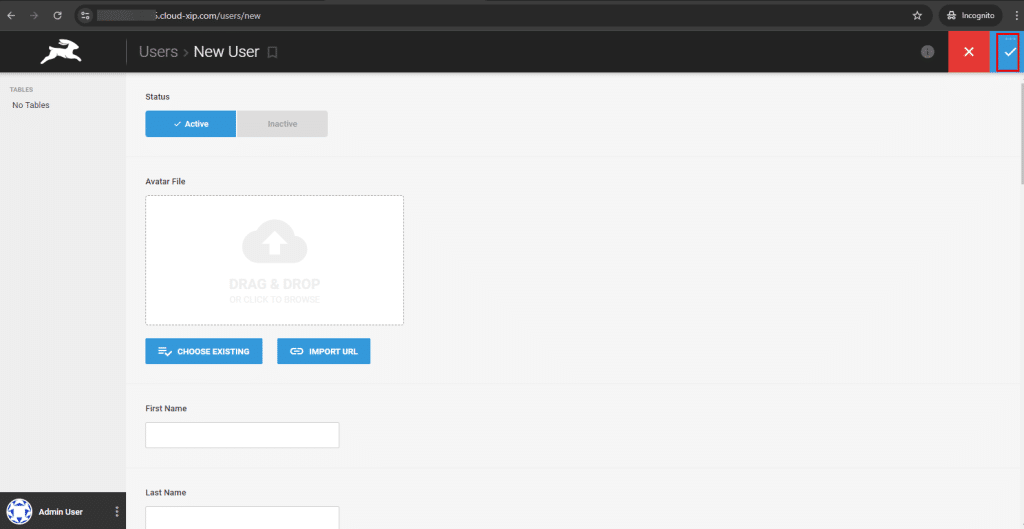Click Import URL button
Viewport: 1024px width, 529px height.
click(x=324, y=351)
